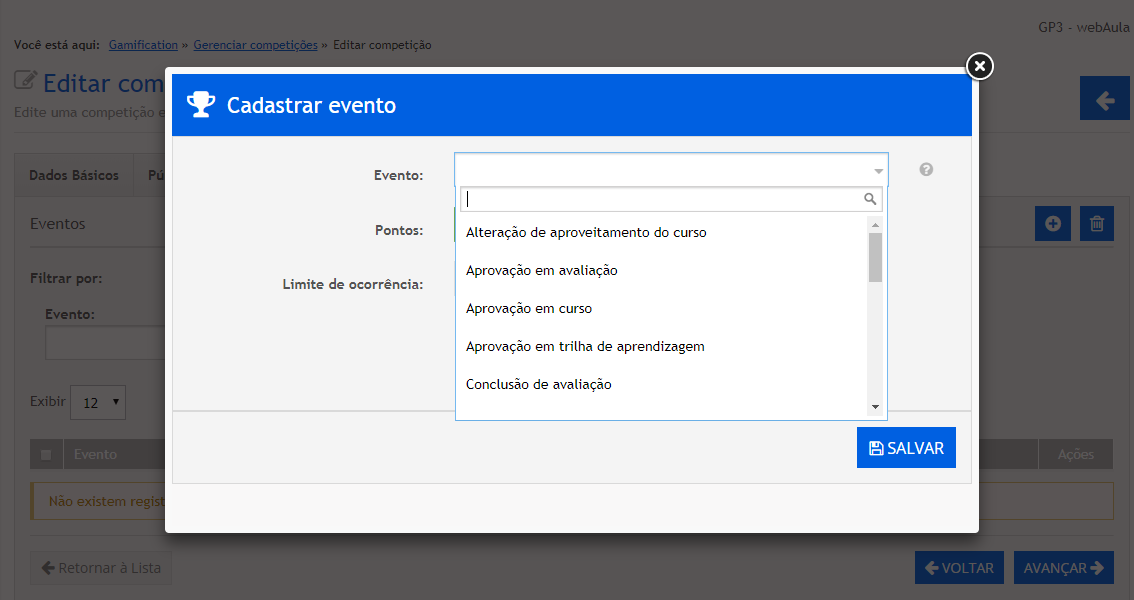This screenshot has width=1134, height=600.
Task: Focus the dropdown search text field
Action: click(x=660, y=199)
